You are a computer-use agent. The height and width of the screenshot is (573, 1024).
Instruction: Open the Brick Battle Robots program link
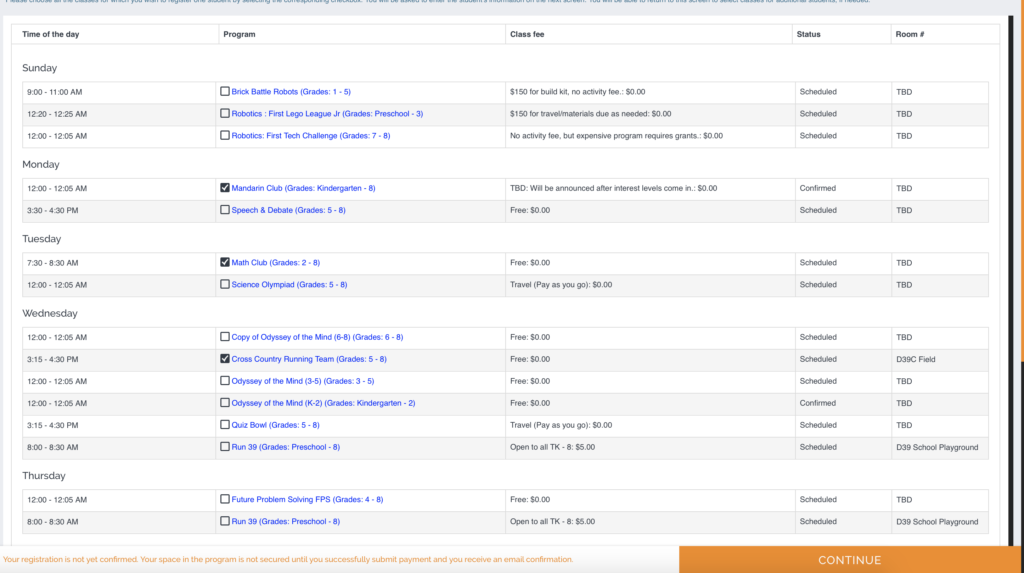(x=291, y=92)
